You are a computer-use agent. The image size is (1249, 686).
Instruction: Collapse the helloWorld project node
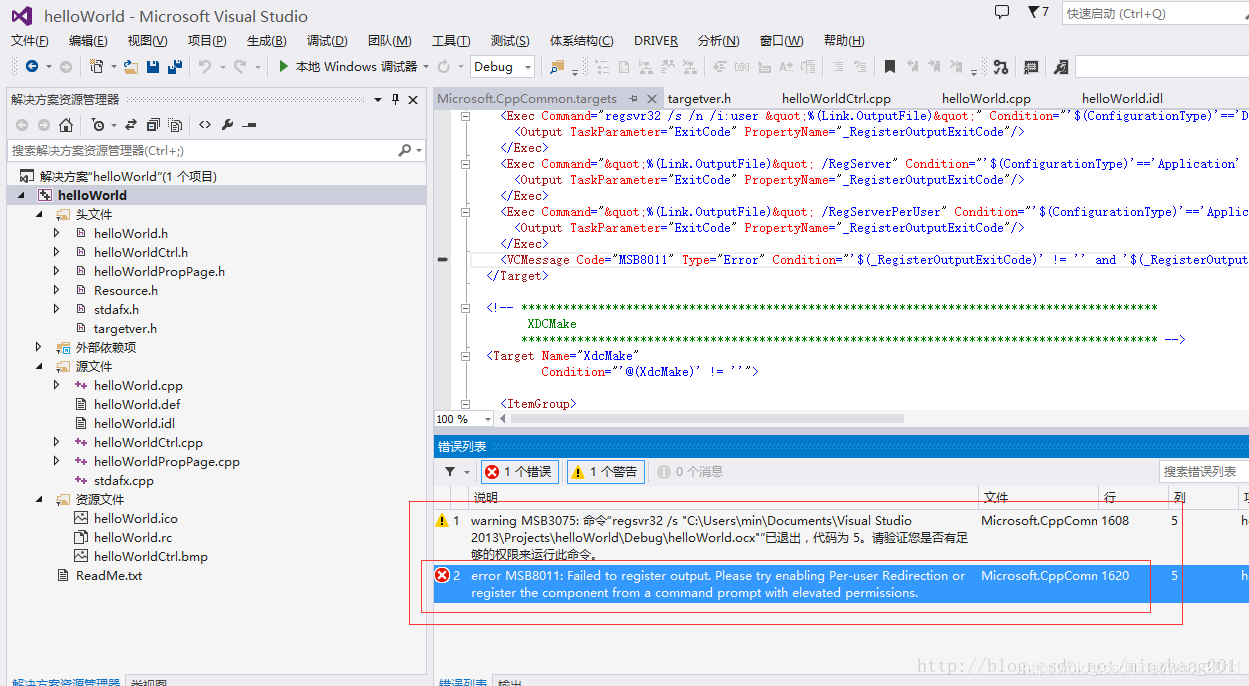tap(23, 195)
